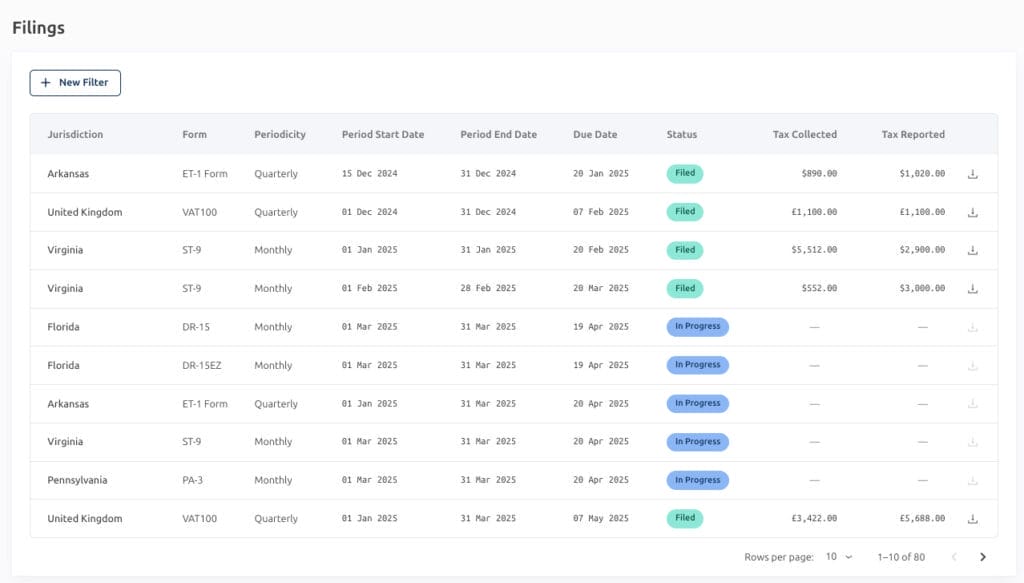The width and height of the screenshot is (1024, 583).
Task: Open the rows per page dropdown
Action: click(838, 557)
